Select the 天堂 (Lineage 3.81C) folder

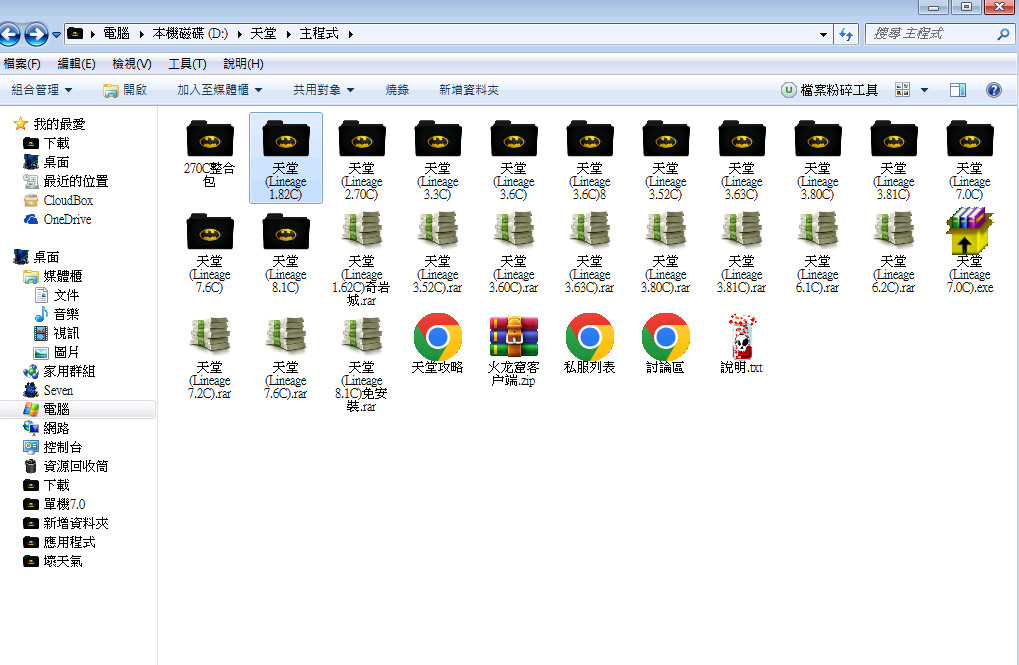coord(894,160)
